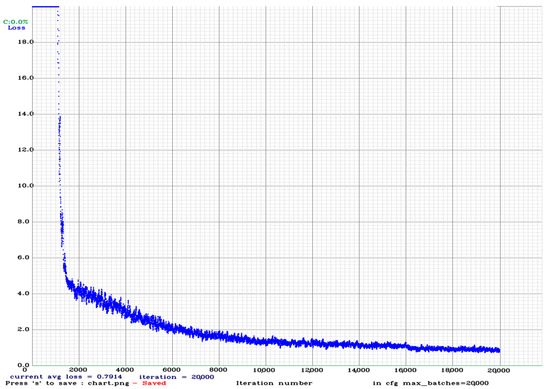Click the 'in cfg max_batches=20000' text
550x389 pixels.
[x=430, y=383]
